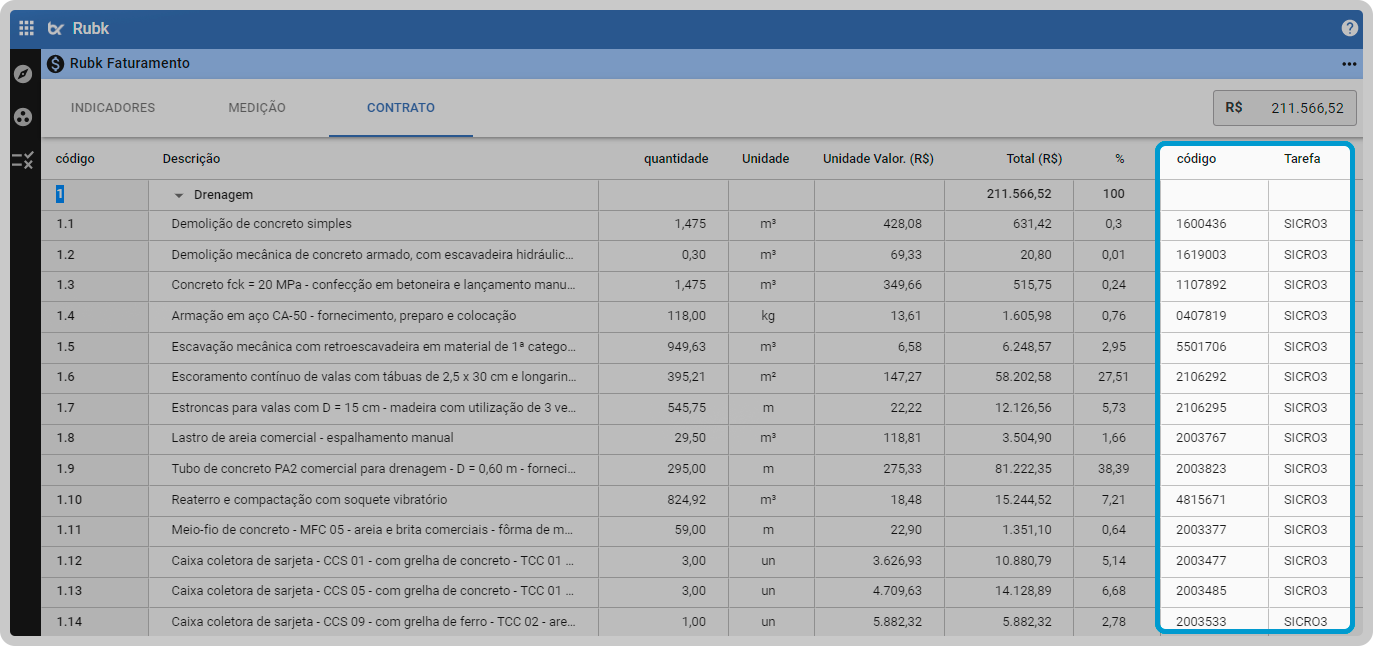The image size is (1373, 646).
Task: Open help question mark icon
Action: pos(1350,28)
